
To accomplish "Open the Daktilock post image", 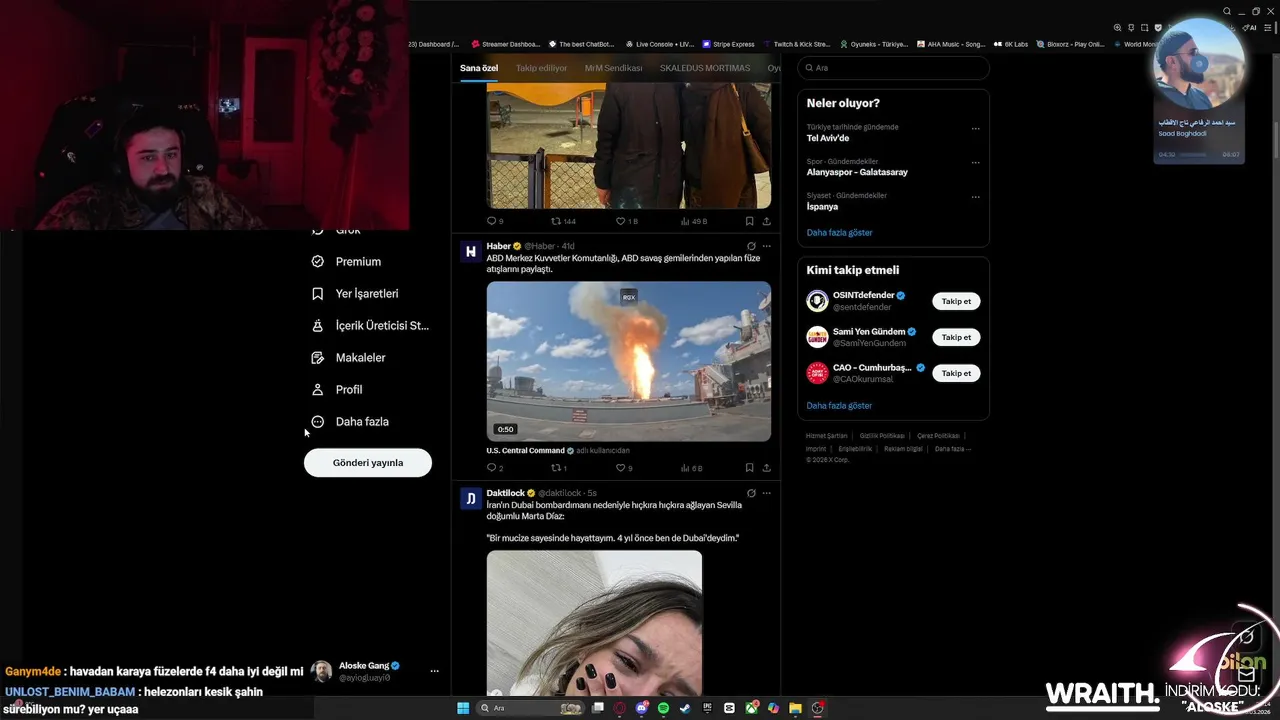I will pyautogui.click(x=594, y=622).
